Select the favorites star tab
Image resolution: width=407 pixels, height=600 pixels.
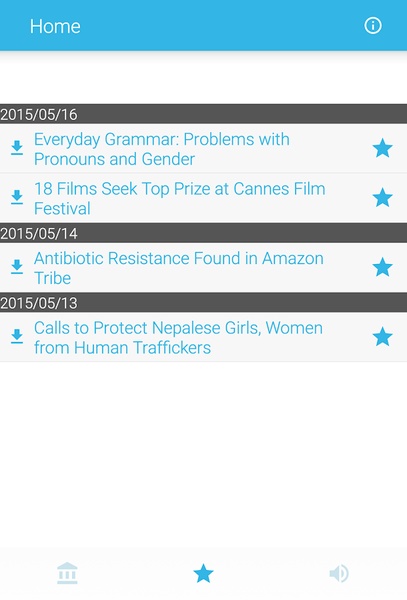click(x=204, y=573)
